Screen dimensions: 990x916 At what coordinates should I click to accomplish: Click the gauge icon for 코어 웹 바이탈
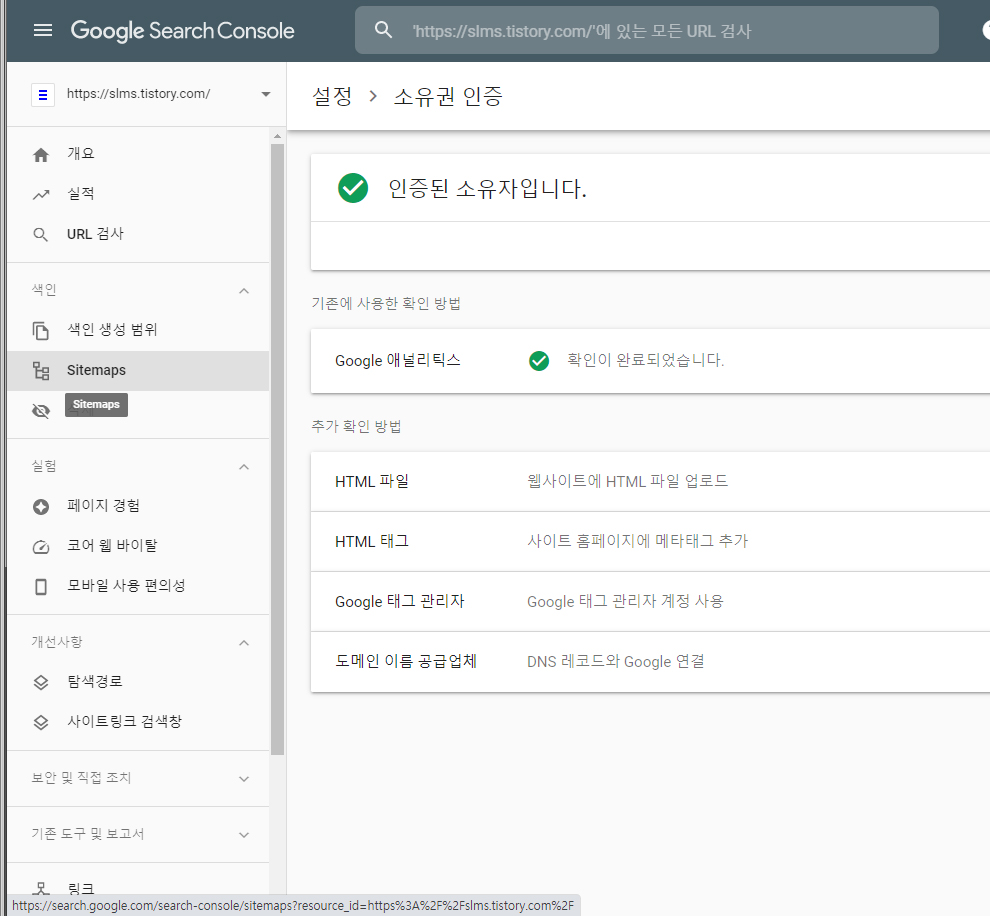tap(41, 547)
